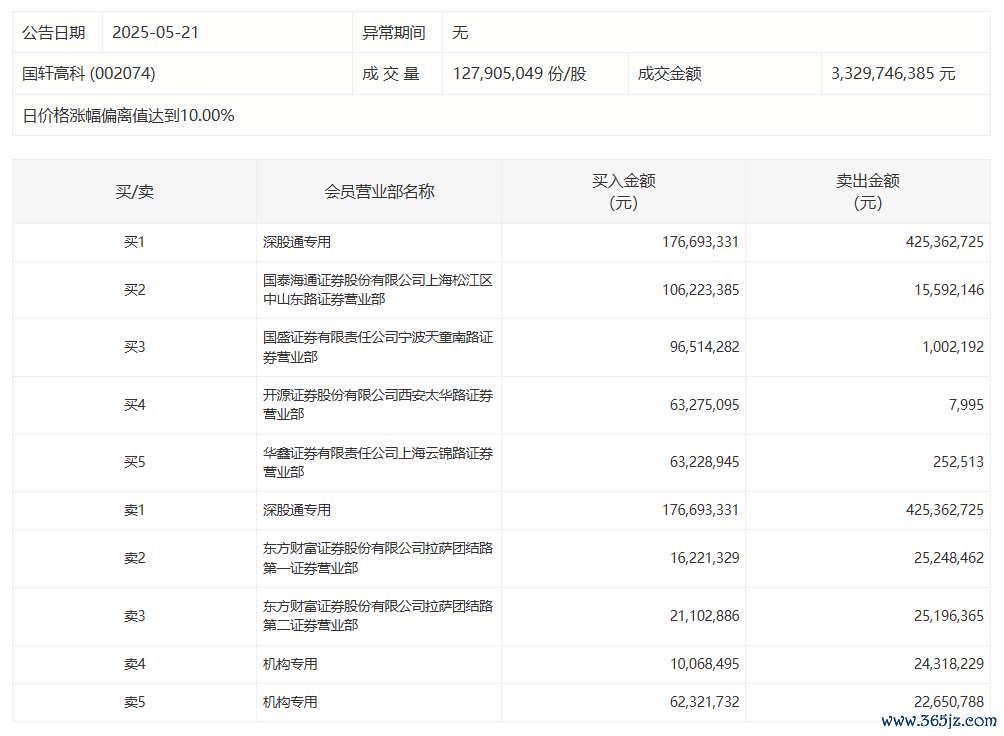Click 国泰海通证券 上海松江区中山东路 branch name
The width and height of the screenshot is (1004, 736).
[378, 290]
